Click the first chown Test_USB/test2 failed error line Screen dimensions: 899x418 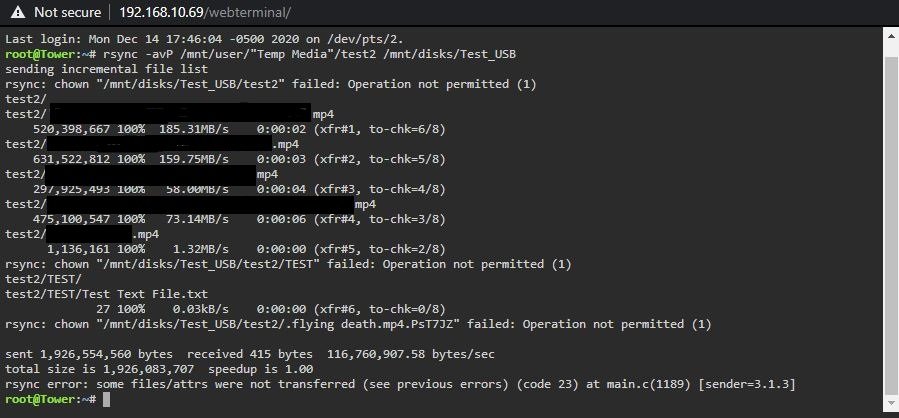(x=271, y=84)
